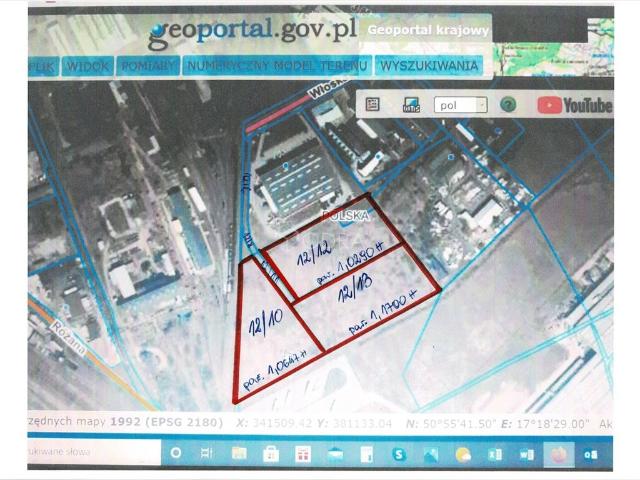640x480 pixels.
Task: Open the white document app on taskbar
Action: click(x=367, y=454)
